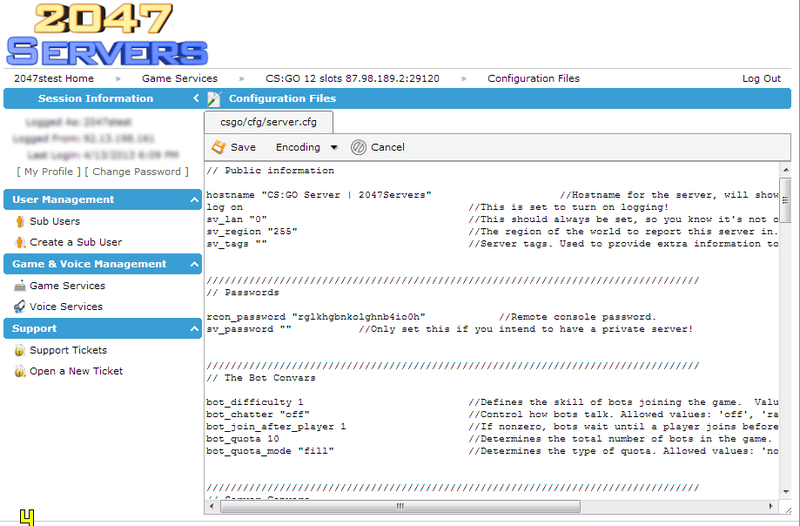Open Game Services breadcrumb link
The height and width of the screenshot is (526, 800).
(180, 79)
